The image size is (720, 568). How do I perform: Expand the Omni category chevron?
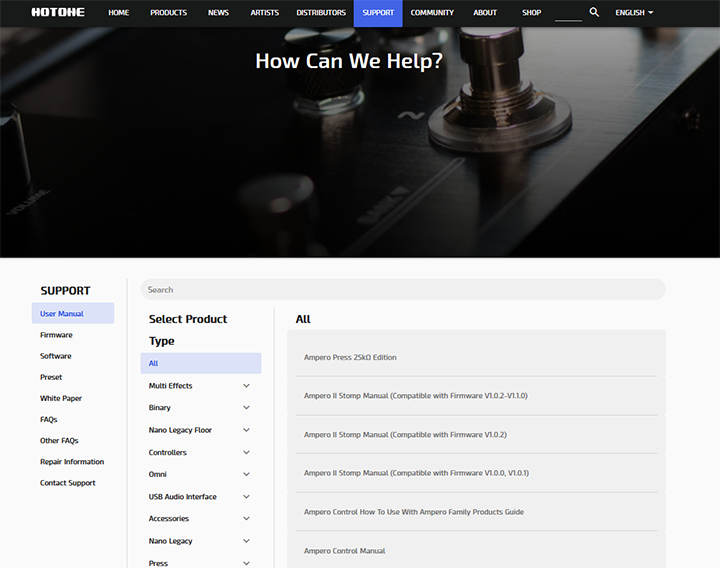pyautogui.click(x=246, y=474)
